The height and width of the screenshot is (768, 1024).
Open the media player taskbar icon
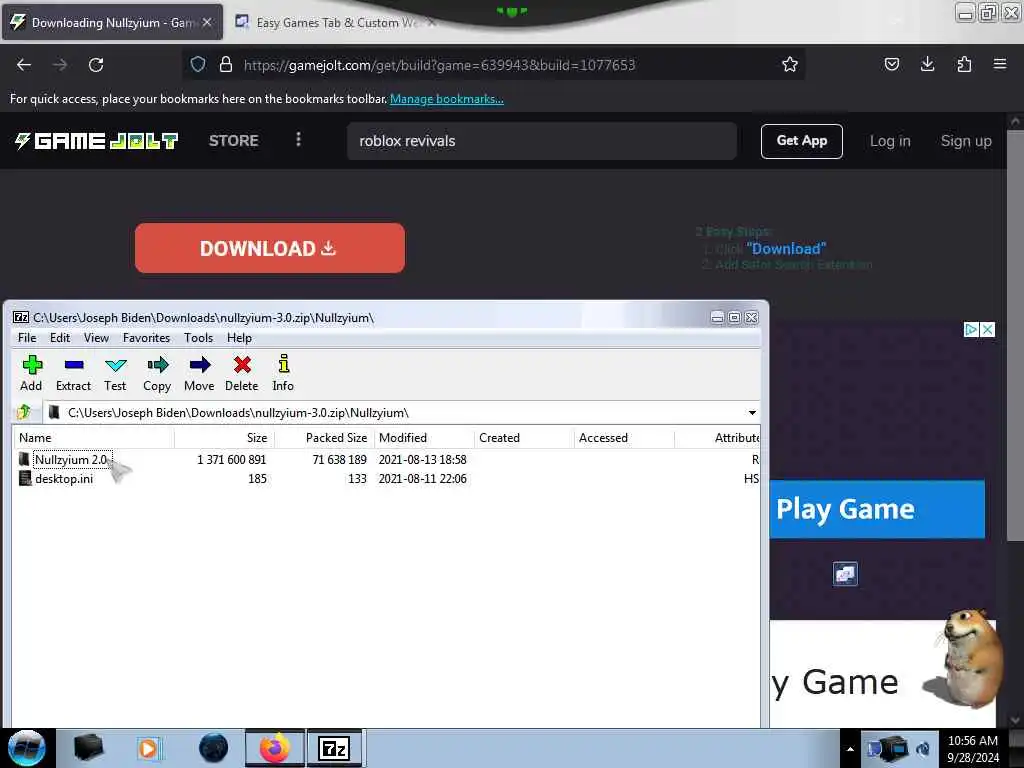[x=148, y=748]
